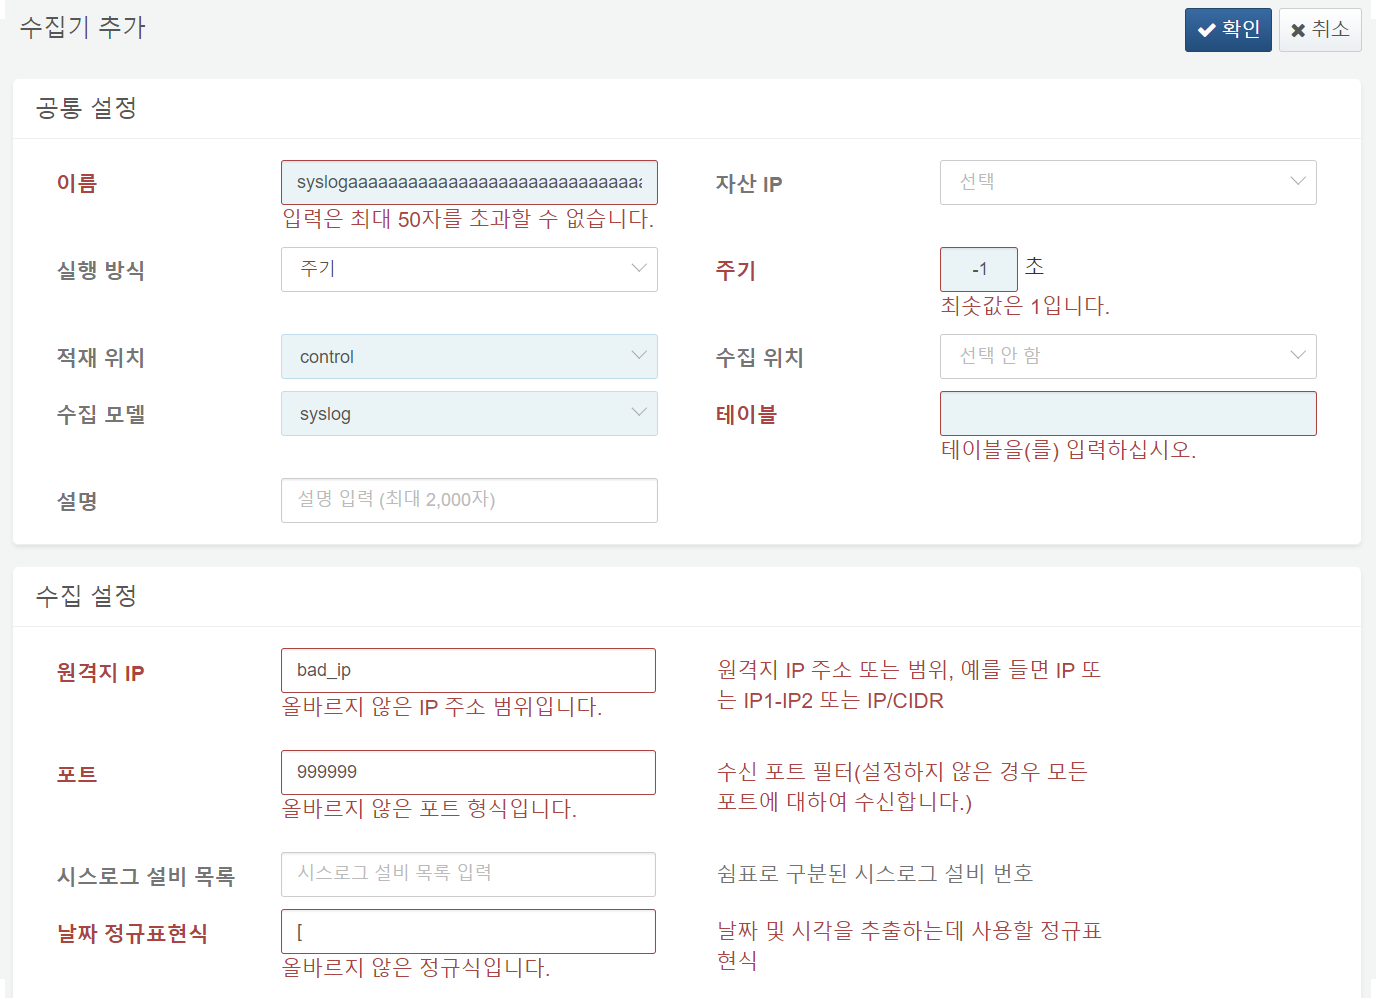
Task: Click the 쉼표로 구분된 시스로그 설비 번호 hint
Action: (x=875, y=874)
